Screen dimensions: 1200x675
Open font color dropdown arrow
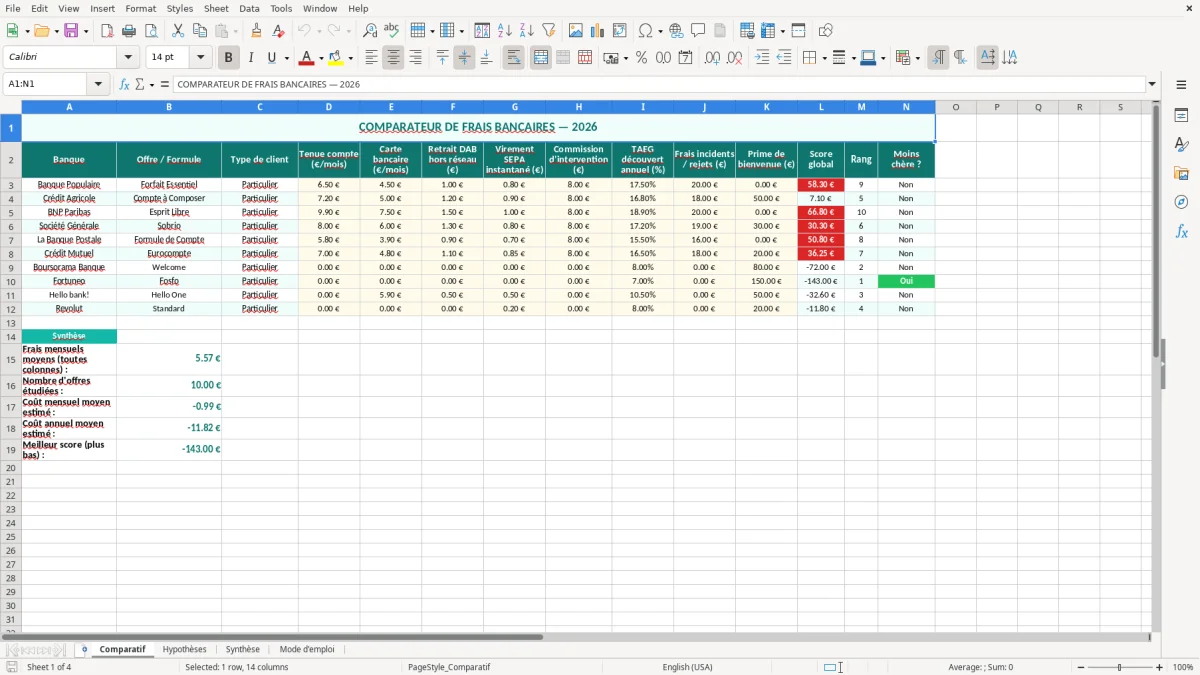pyautogui.click(x=321, y=58)
